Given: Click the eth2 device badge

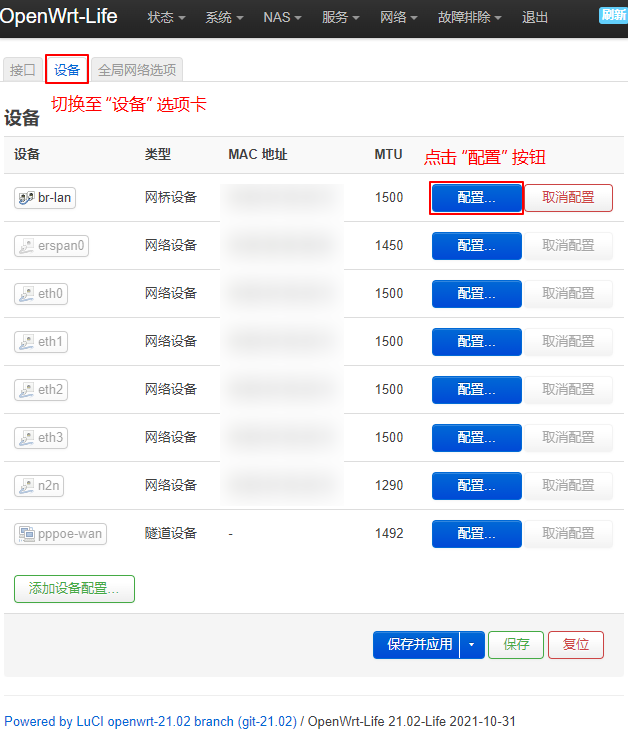Looking at the screenshot, I should point(41,390).
